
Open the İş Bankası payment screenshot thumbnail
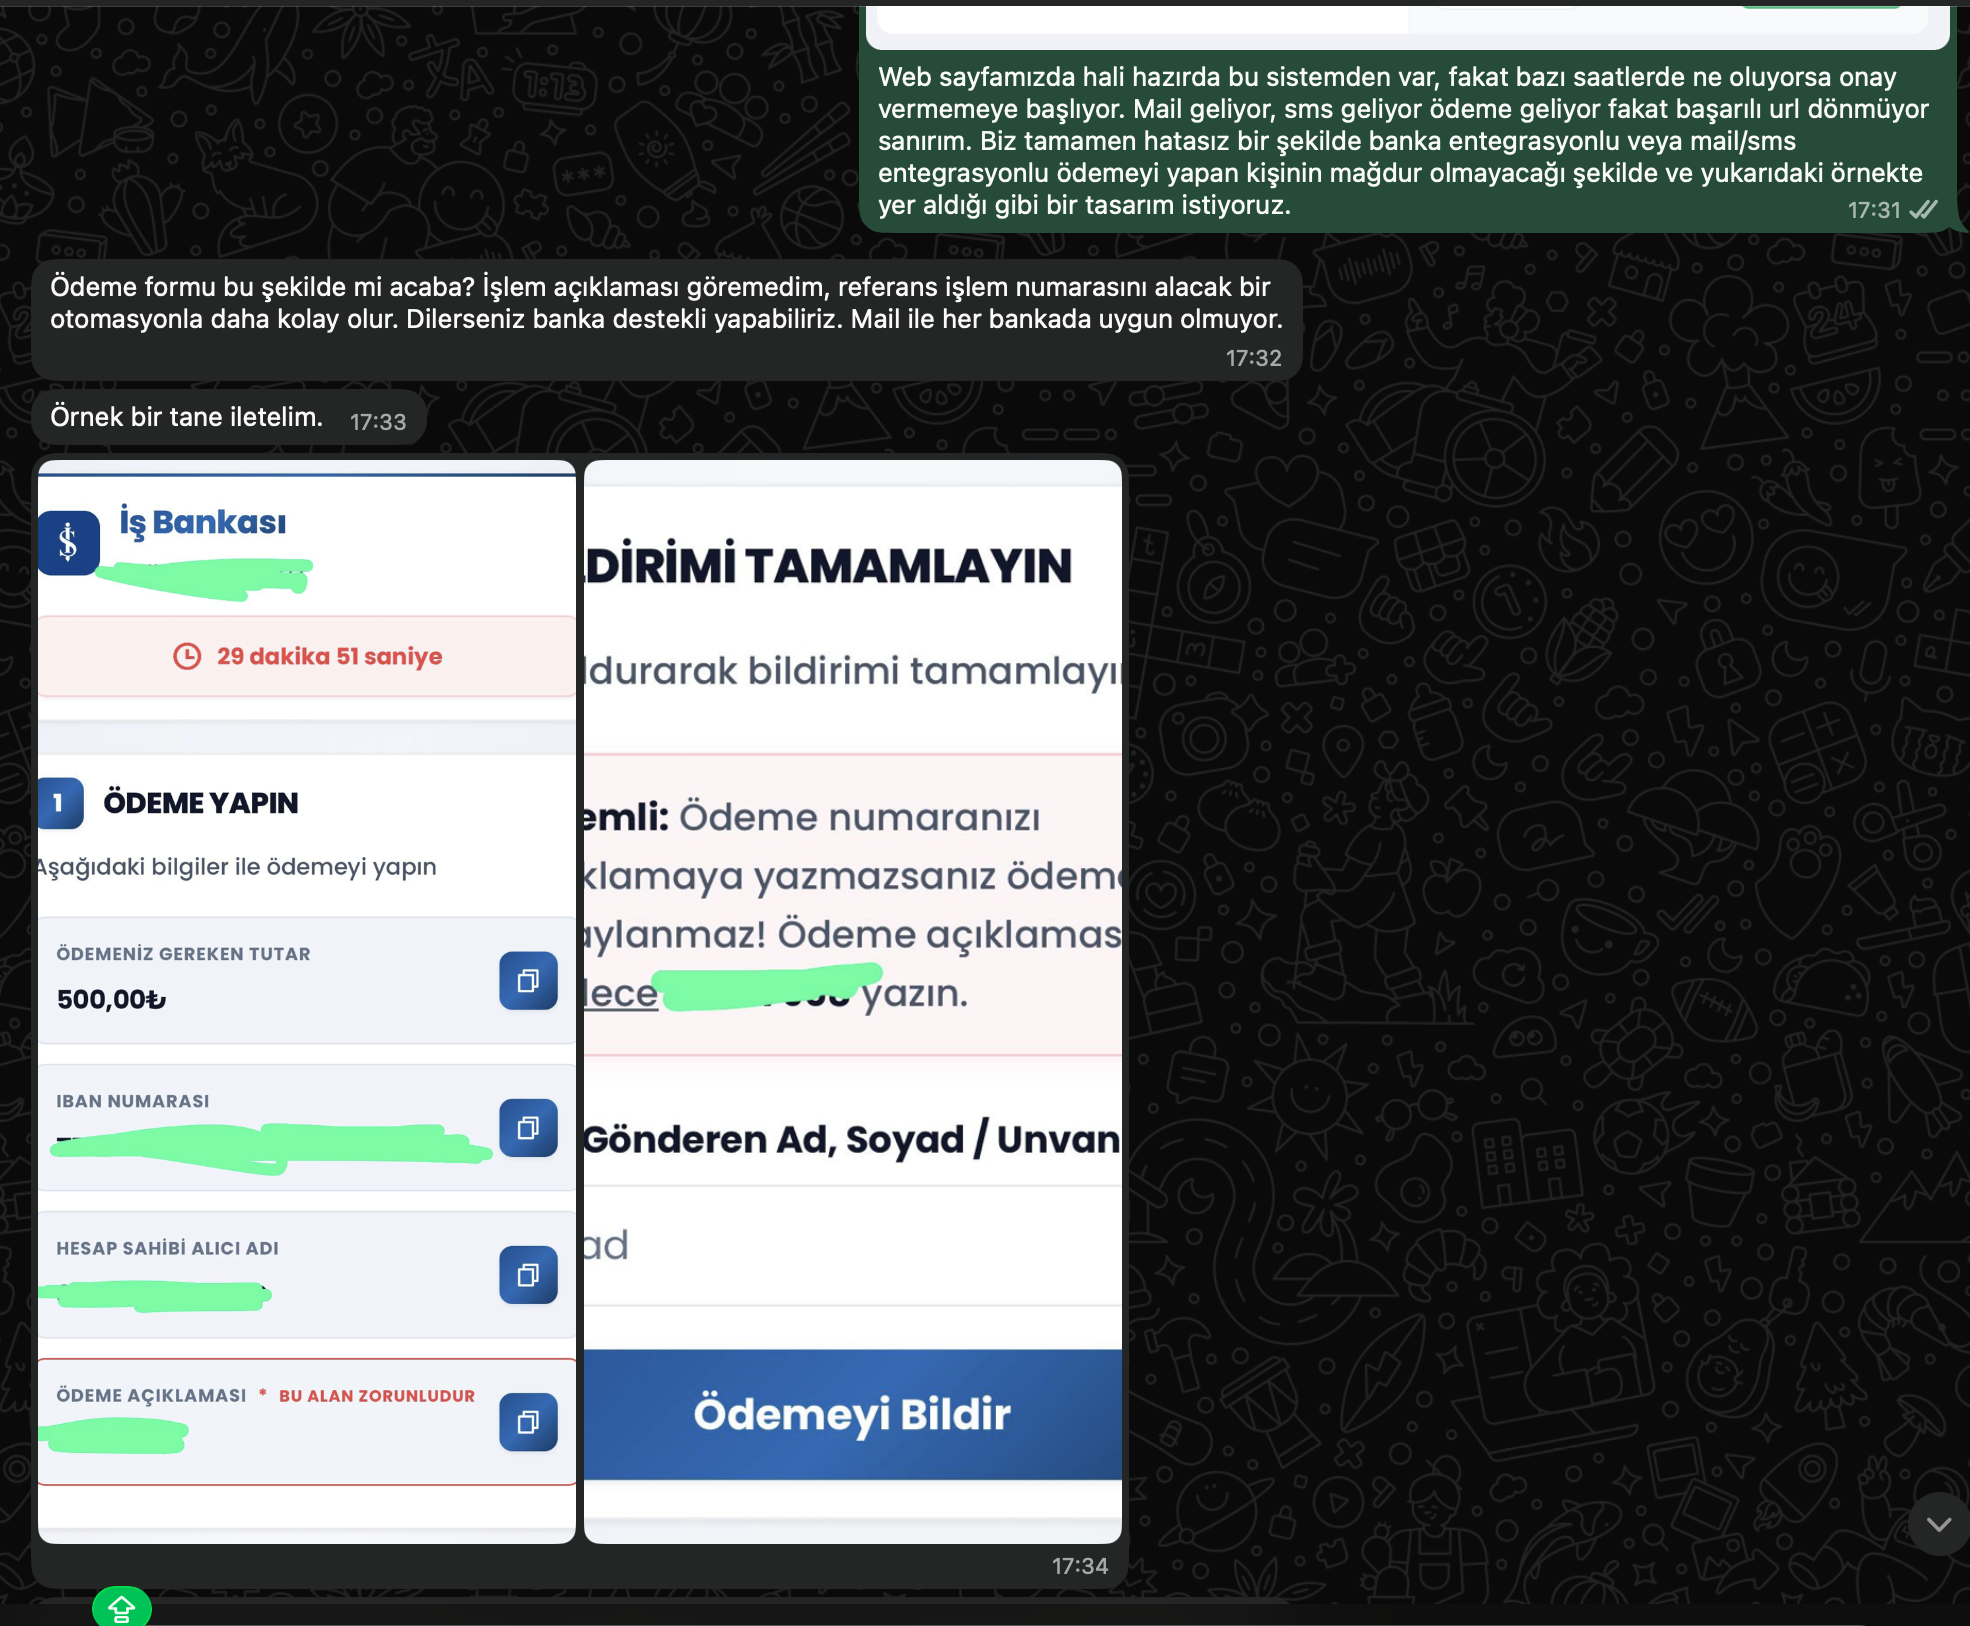[x=307, y=1002]
